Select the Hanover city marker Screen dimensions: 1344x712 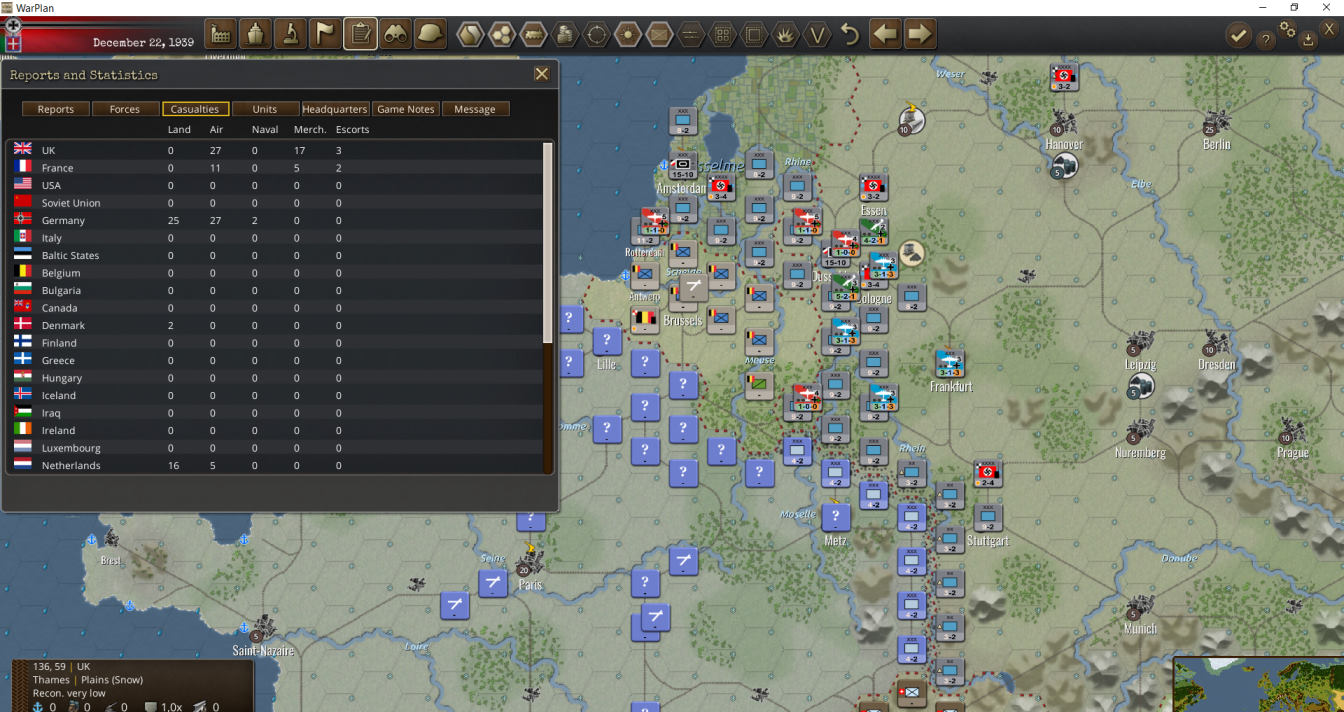[x=1064, y=126]
